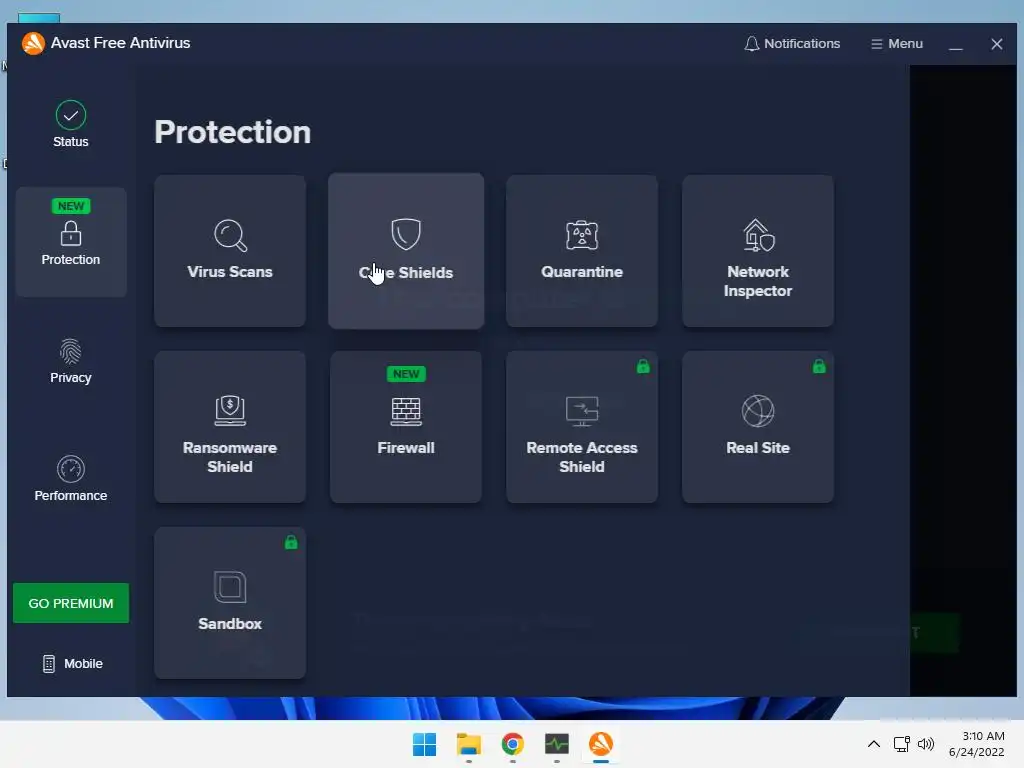Open the Firewall tile
Image resolution: width=1024 pixels, height=768 pixels.
406,427
